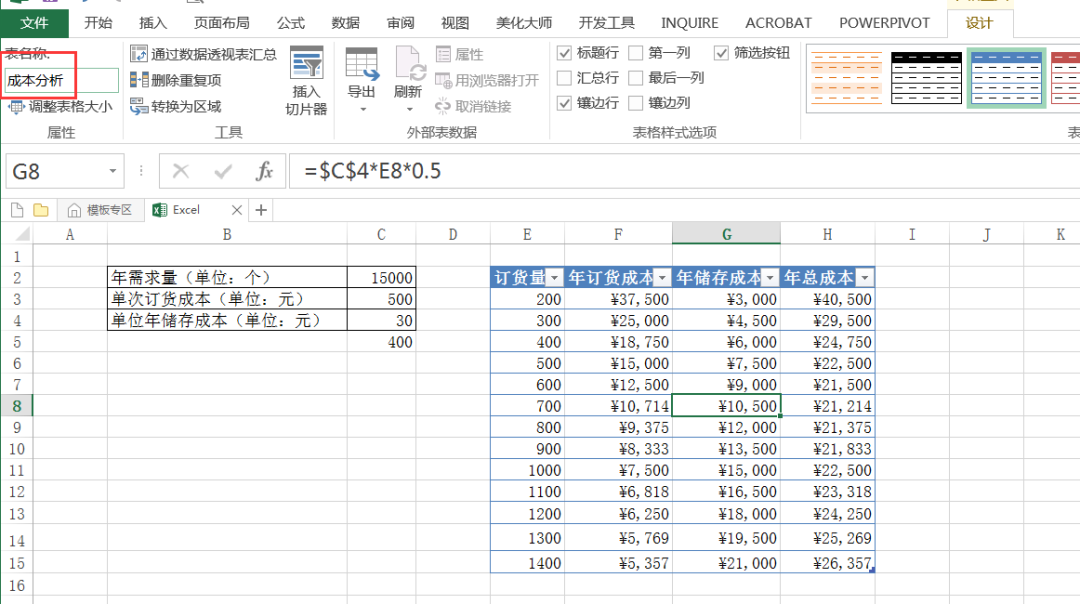The width and height of the screenshot is (1080, 604).
Task: Click Insert Slicer (插入切片器) icon
Action: [x=307, y=63]
